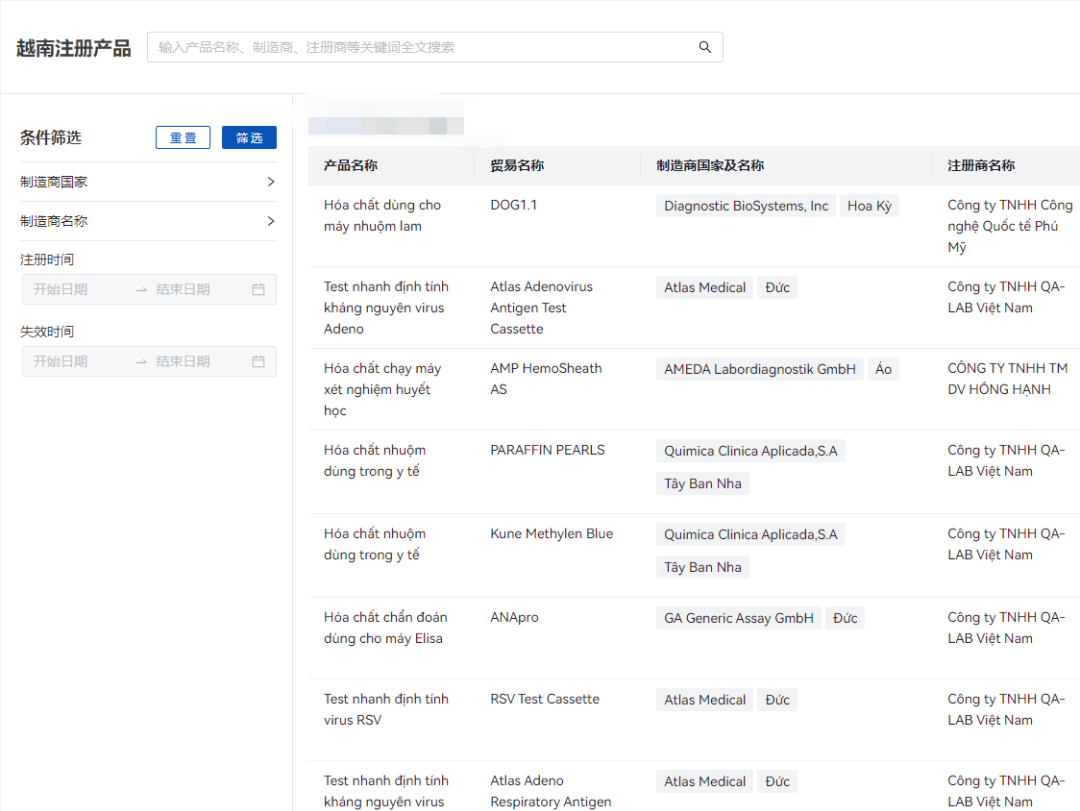This screenshot has width=1080, height=811.
Task: Click Công ty TNHH QA-LAB in ANApro row
Action: [x=1006, y=628]
